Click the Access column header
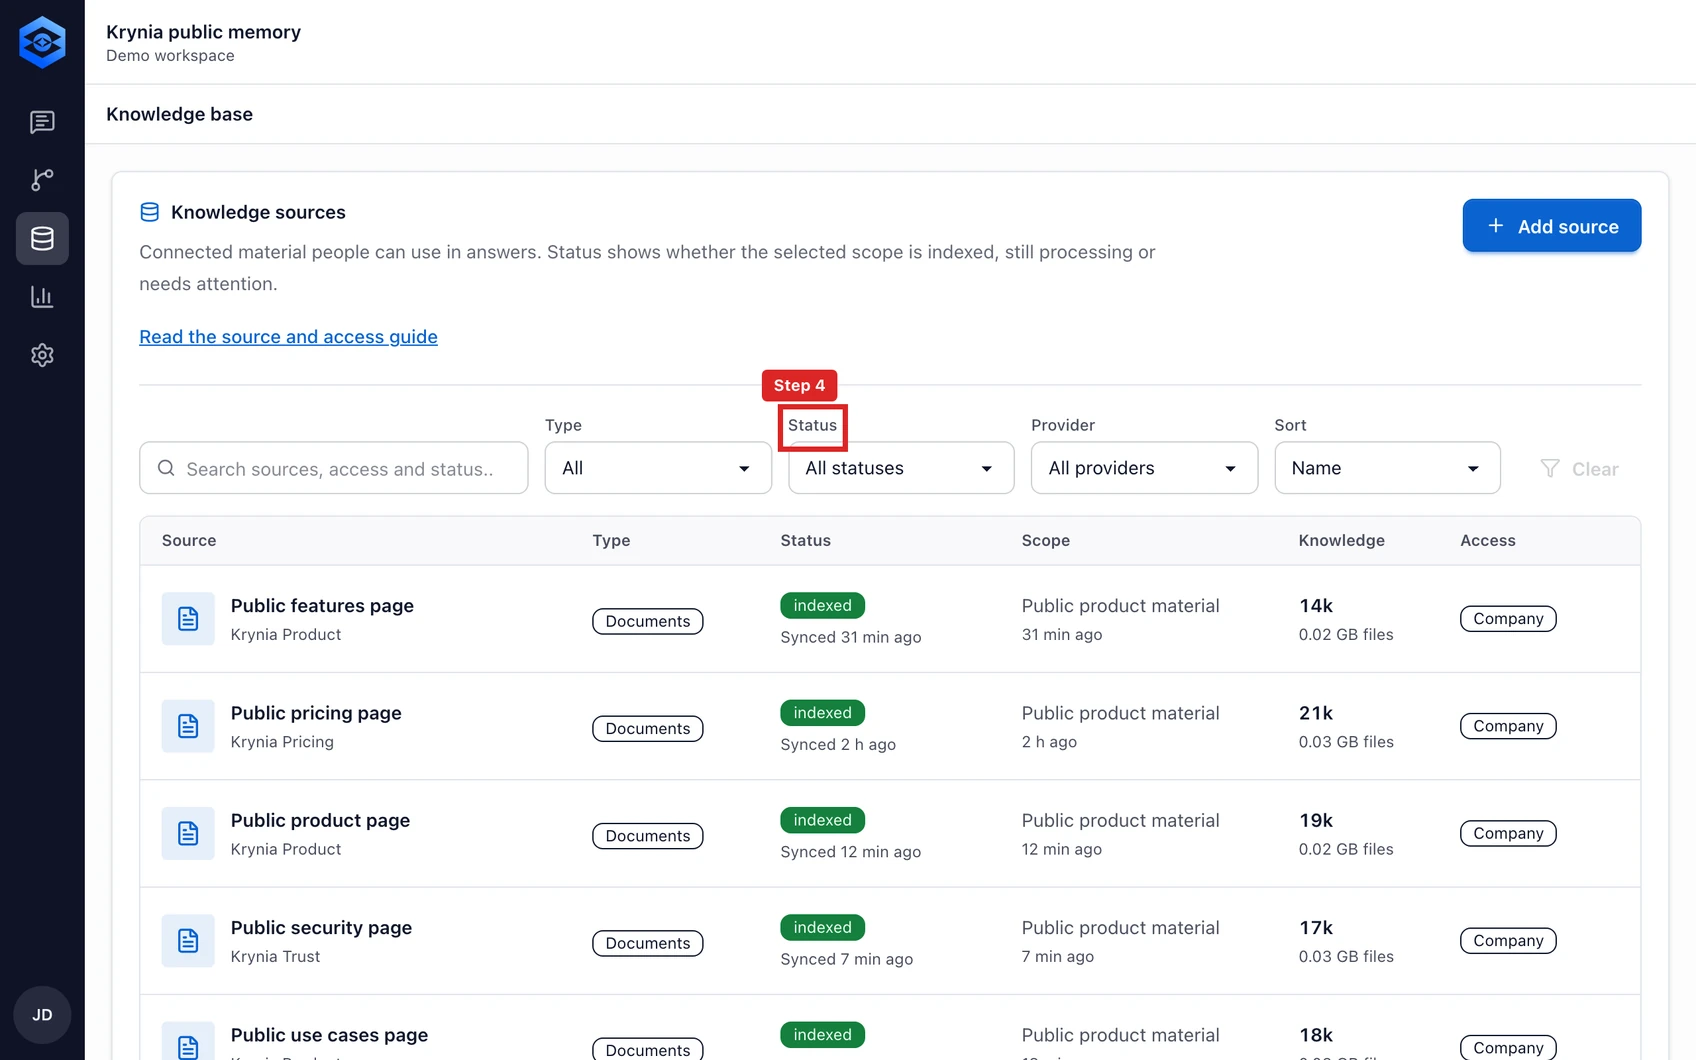 [1487, 540]
